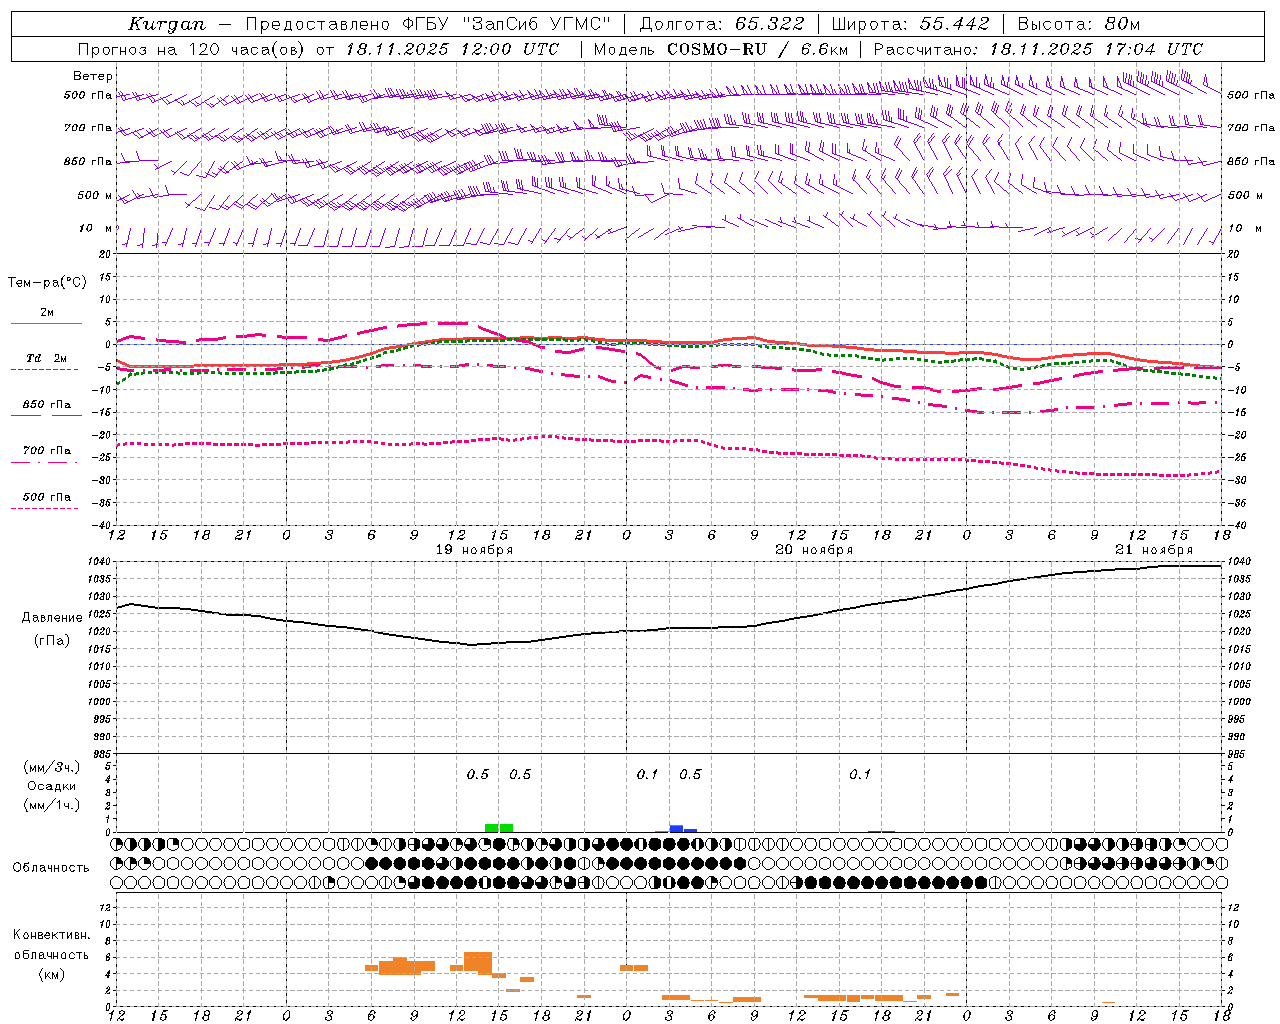Click the green precipitation bar
The height and width of the screenshot is (1024, 1280).
499,828
